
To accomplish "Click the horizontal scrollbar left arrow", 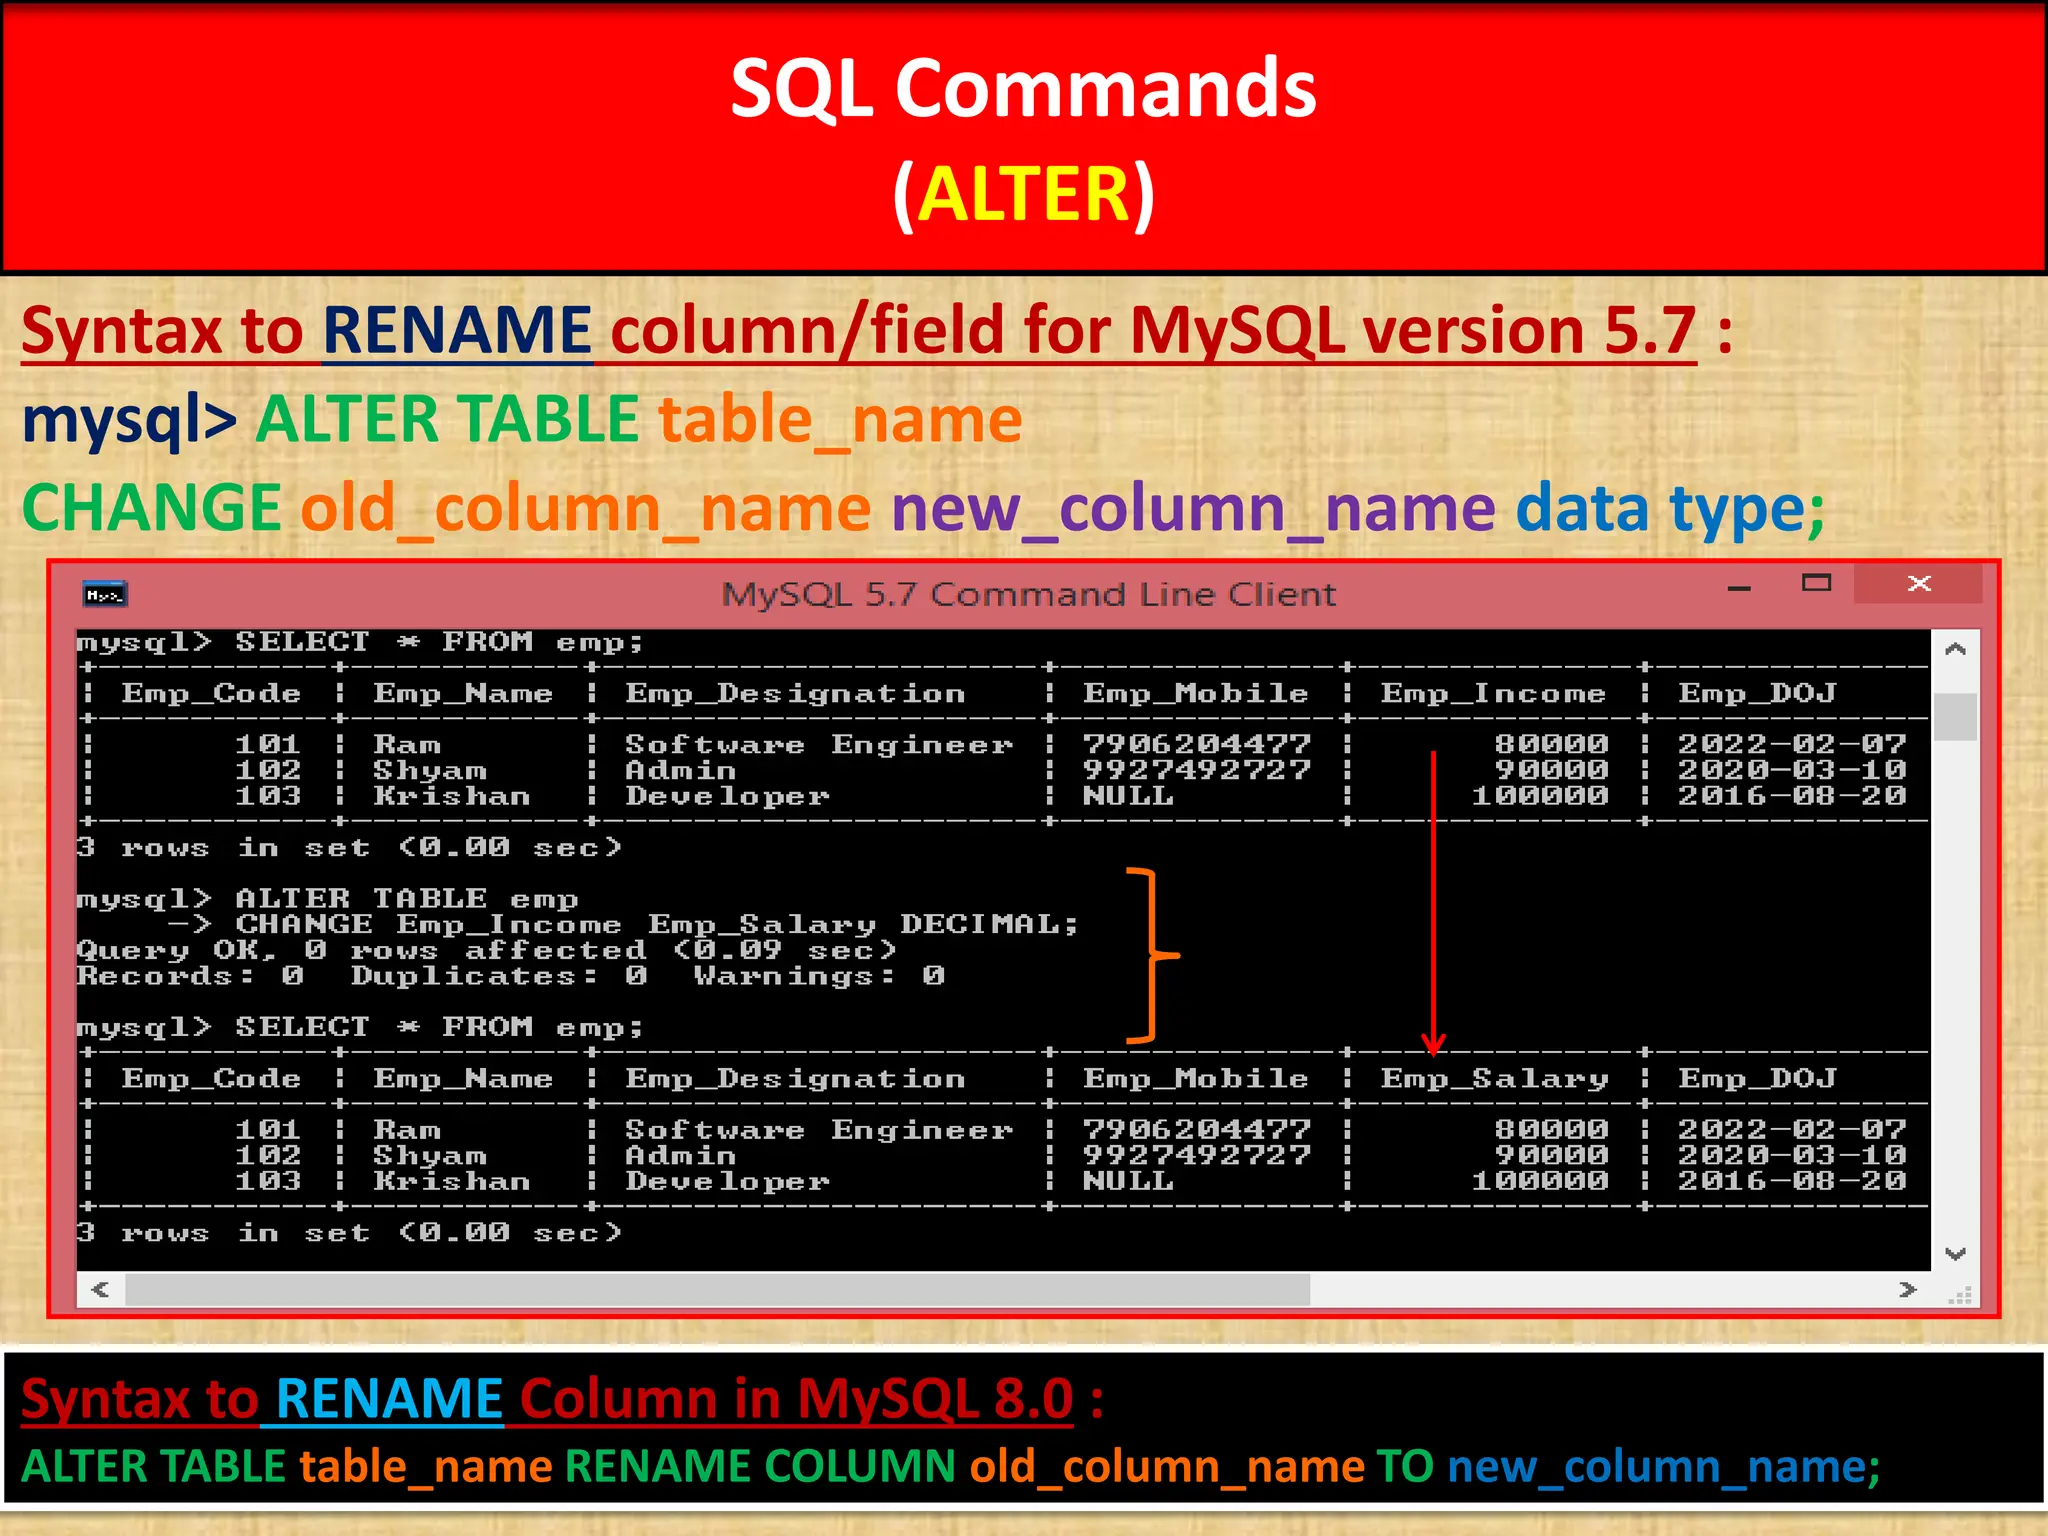I will pyautogui.click(x=100, y=1289).
